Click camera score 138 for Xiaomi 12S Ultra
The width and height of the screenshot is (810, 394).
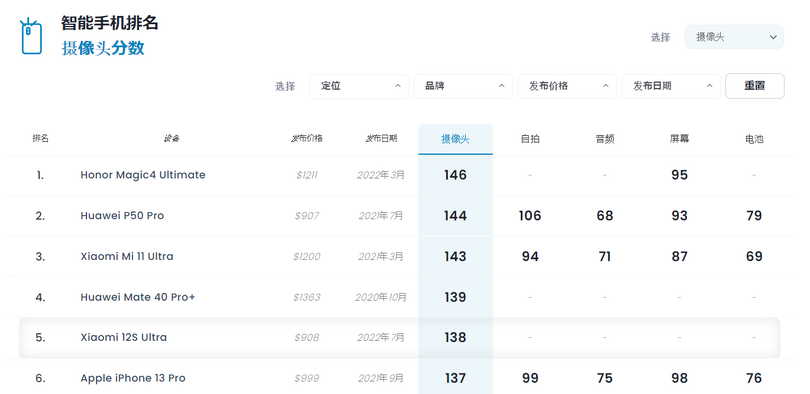(x=455, y=338)
